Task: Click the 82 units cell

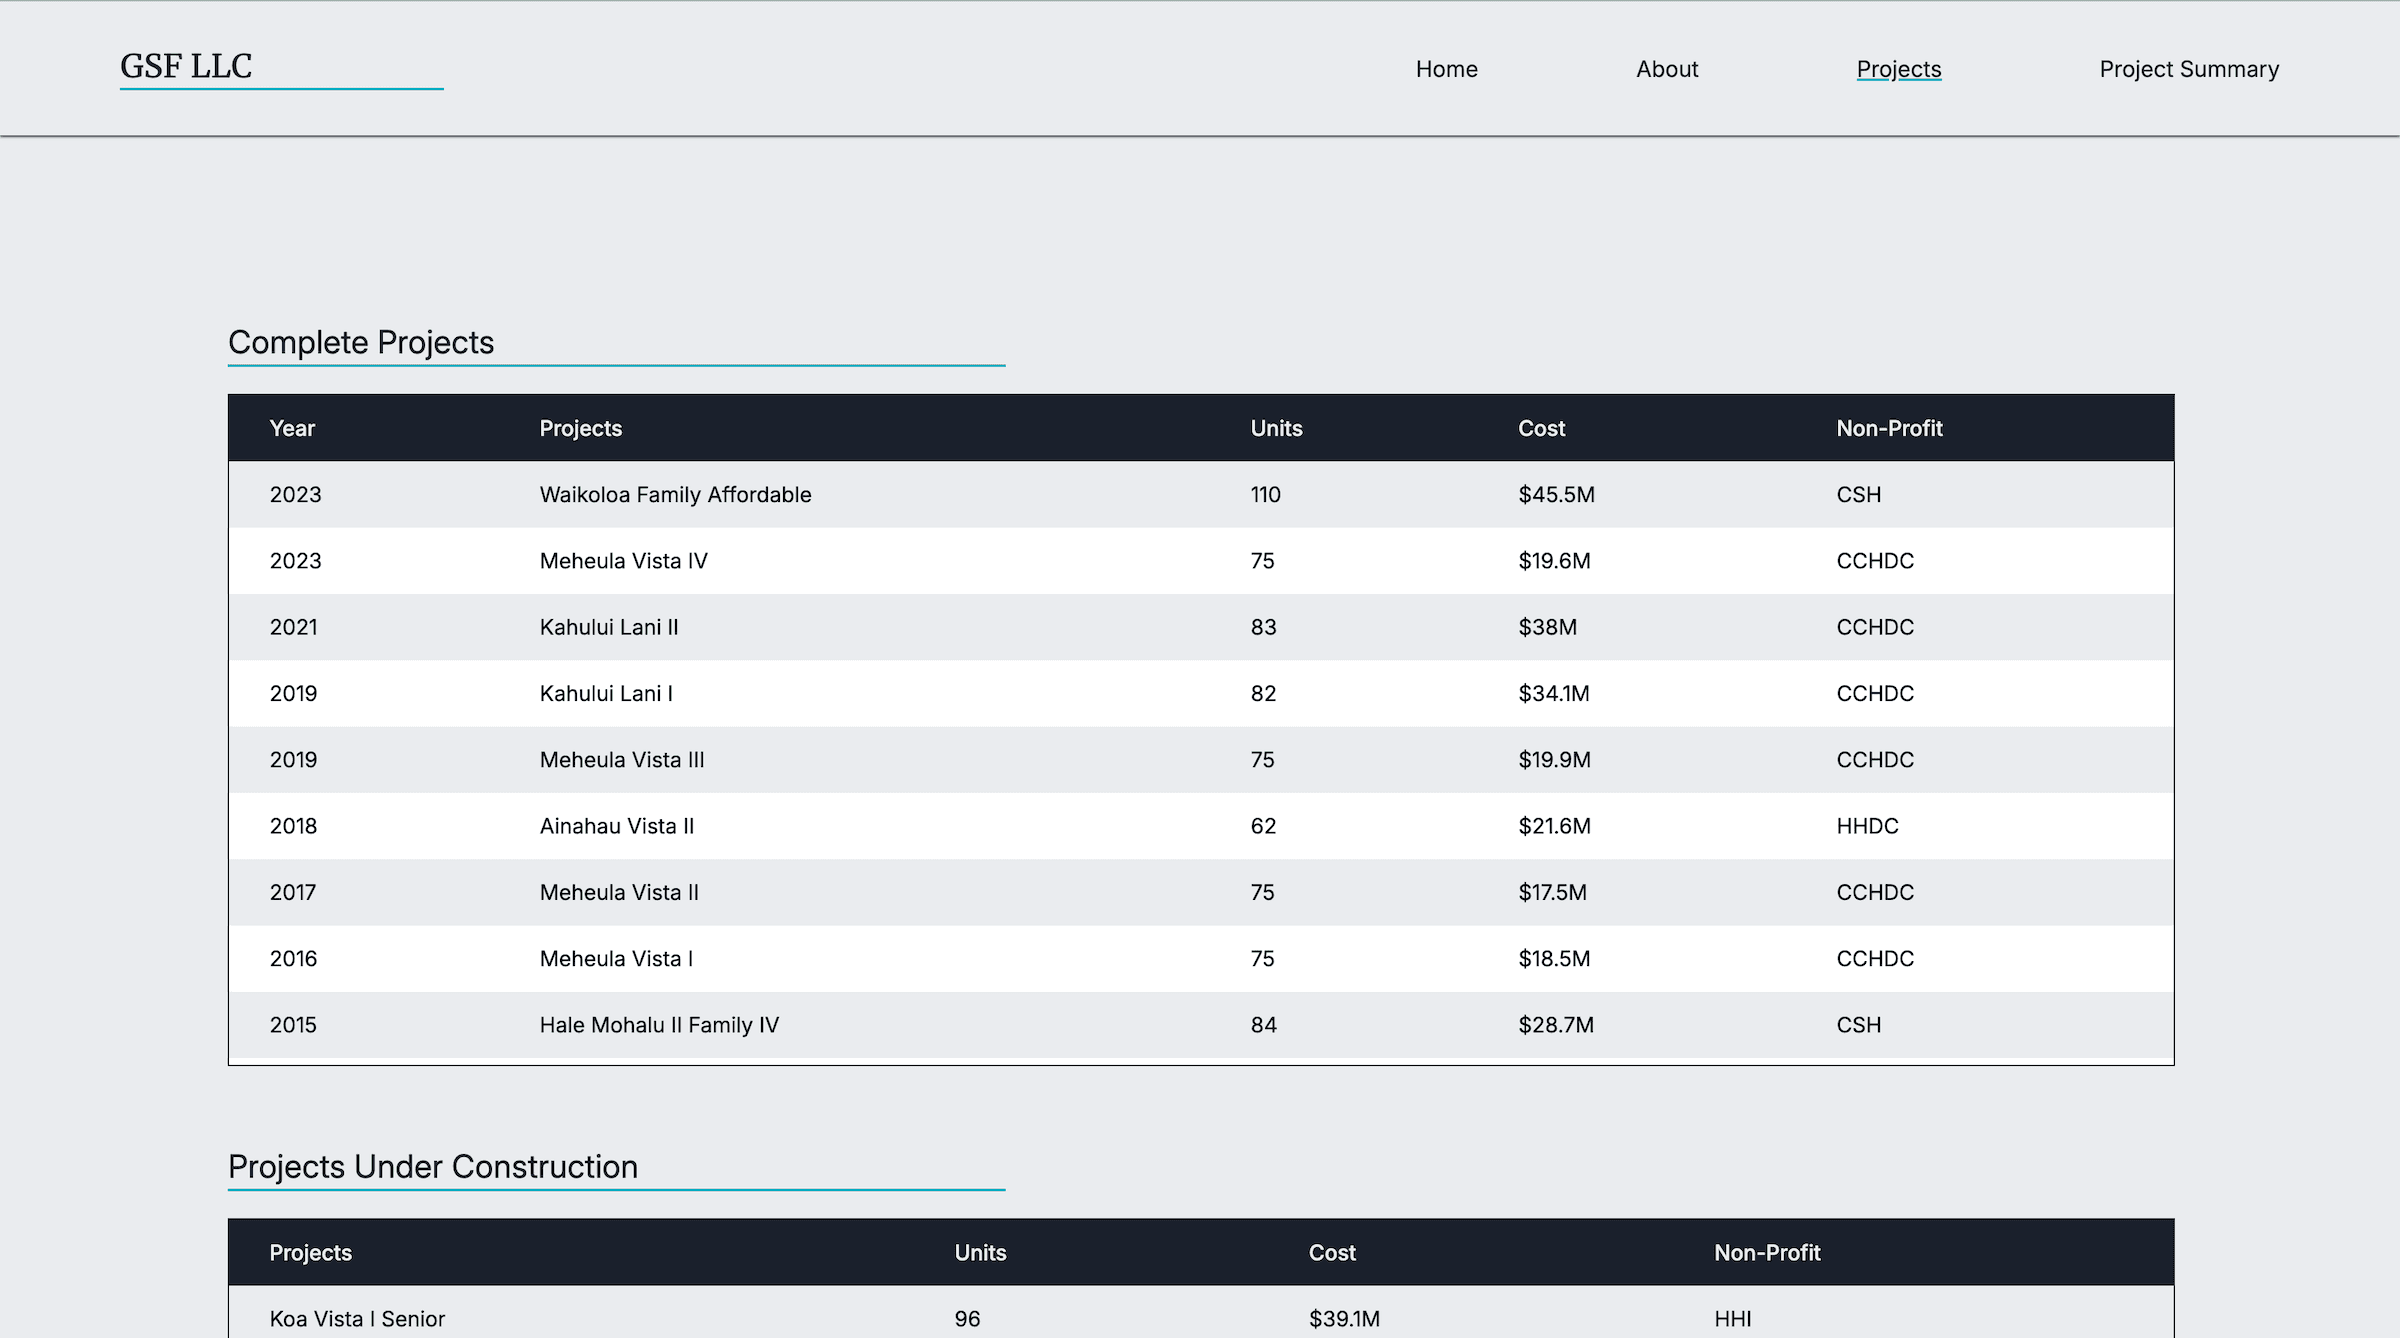Action: coord(1263,693)
